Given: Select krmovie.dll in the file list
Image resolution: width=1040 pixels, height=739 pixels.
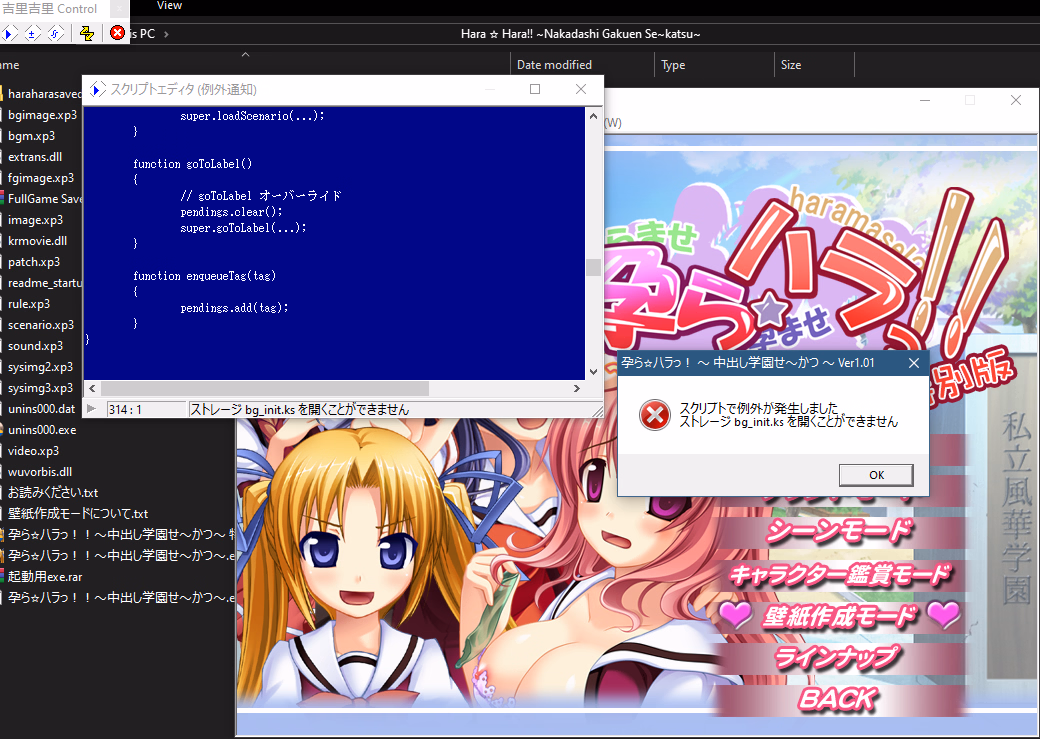Looking at the screenshot, I should (x=37, y=241).
